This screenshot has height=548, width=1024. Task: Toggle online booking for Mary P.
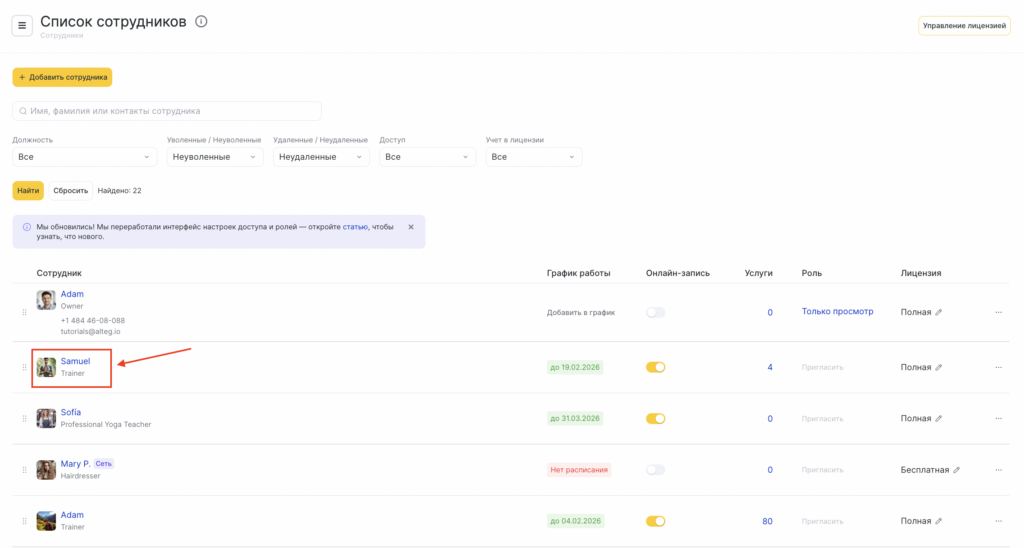click(x=655, y=470)
